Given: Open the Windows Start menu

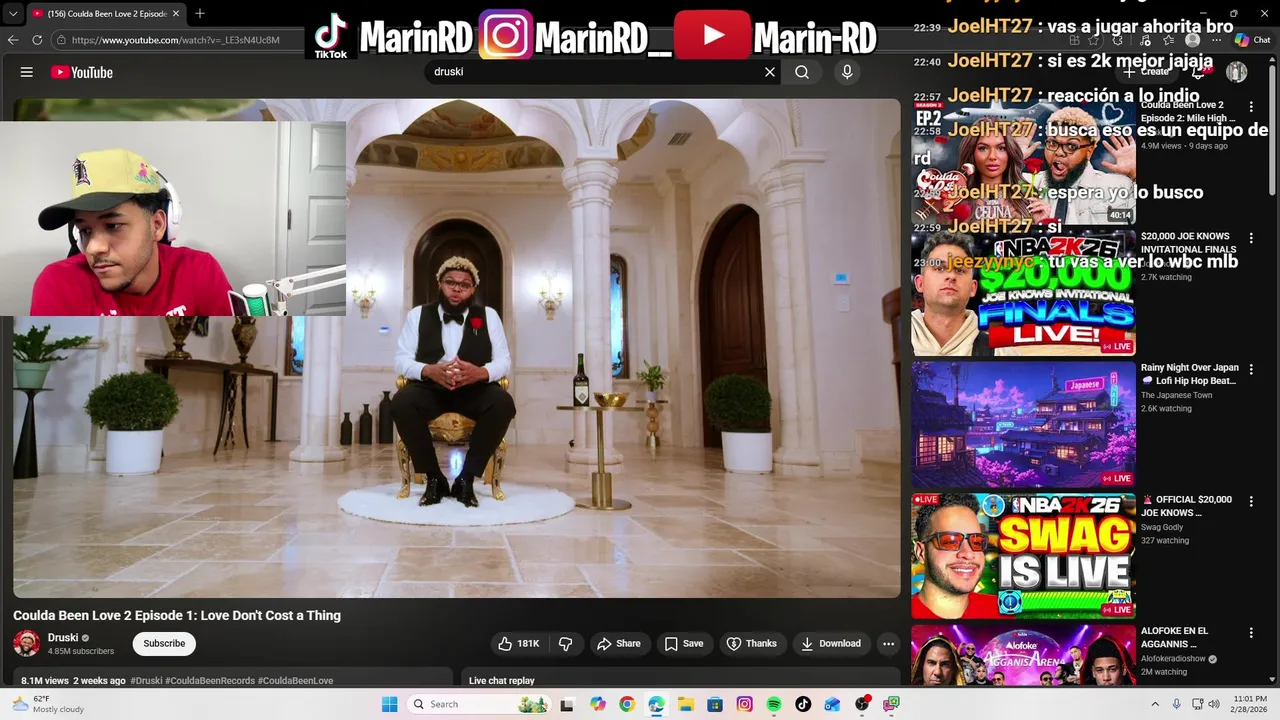Looking at the screenshot, I should coord(390,704).
